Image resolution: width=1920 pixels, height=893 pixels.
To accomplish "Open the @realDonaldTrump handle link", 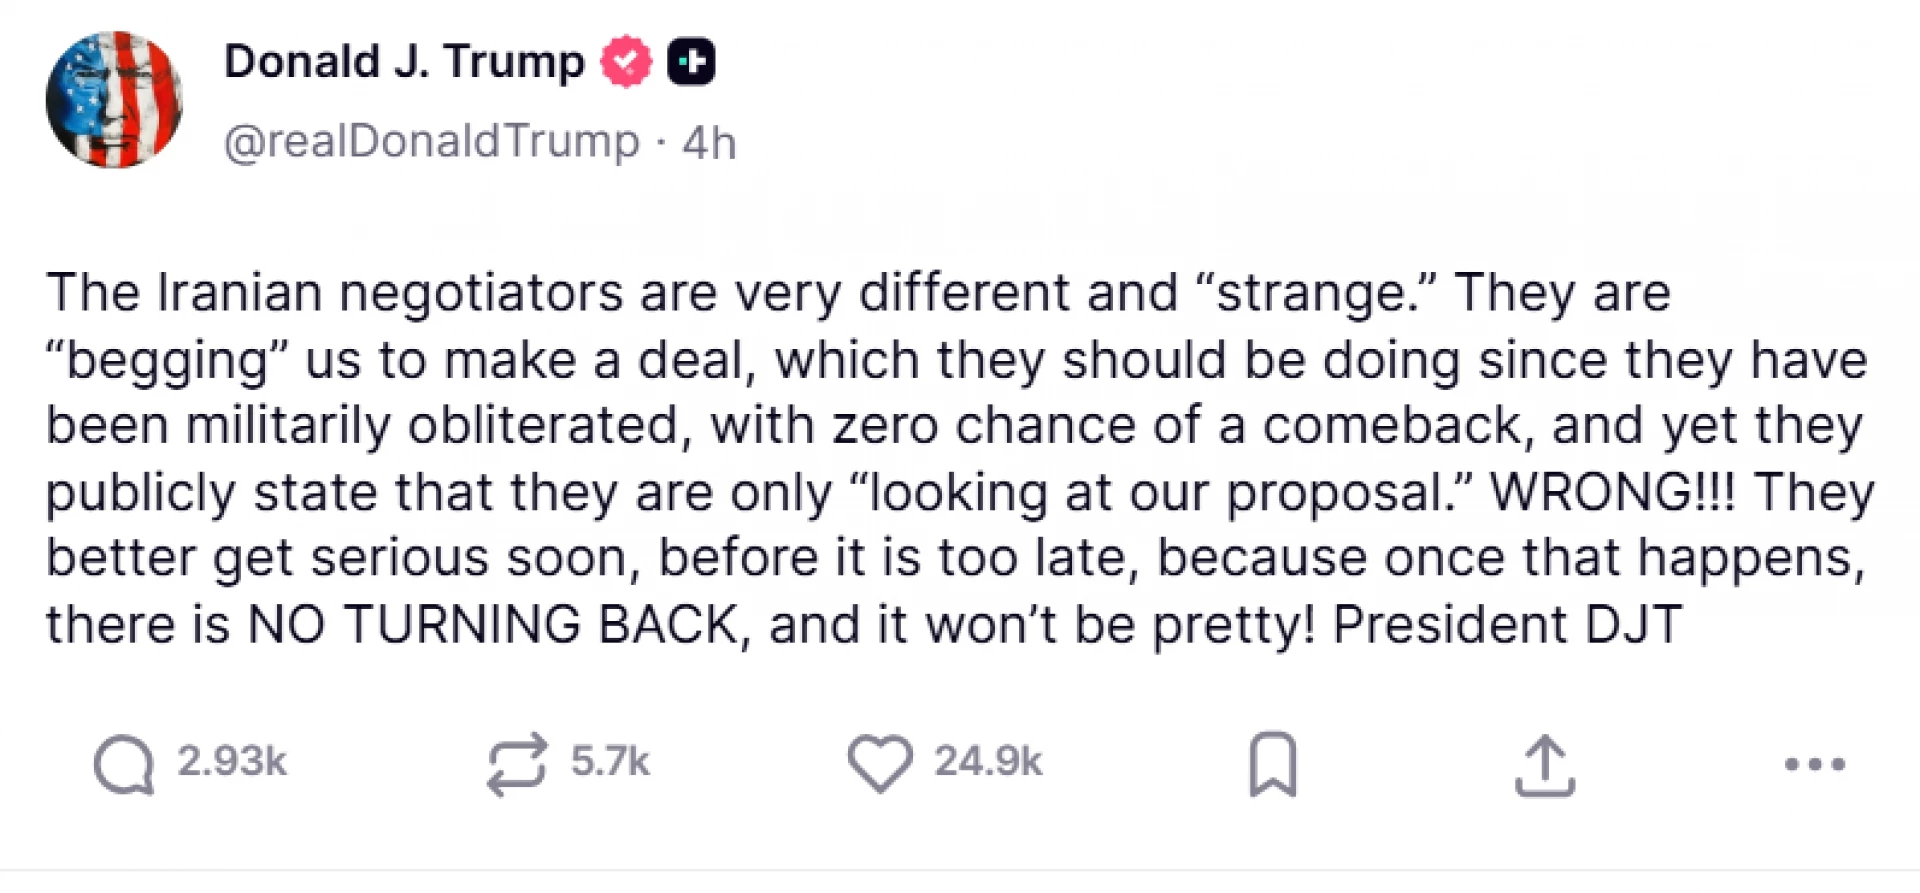I will (431, 142).
